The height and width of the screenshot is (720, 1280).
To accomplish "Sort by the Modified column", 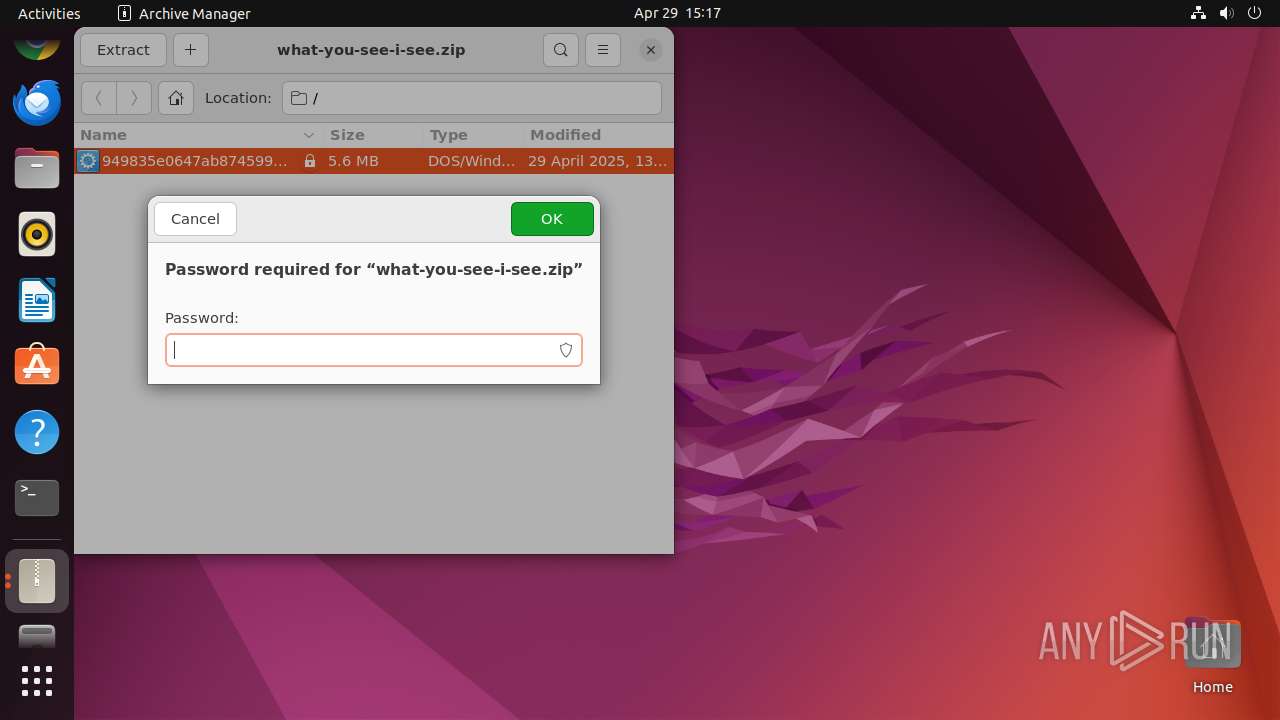I will click(598, 135).
